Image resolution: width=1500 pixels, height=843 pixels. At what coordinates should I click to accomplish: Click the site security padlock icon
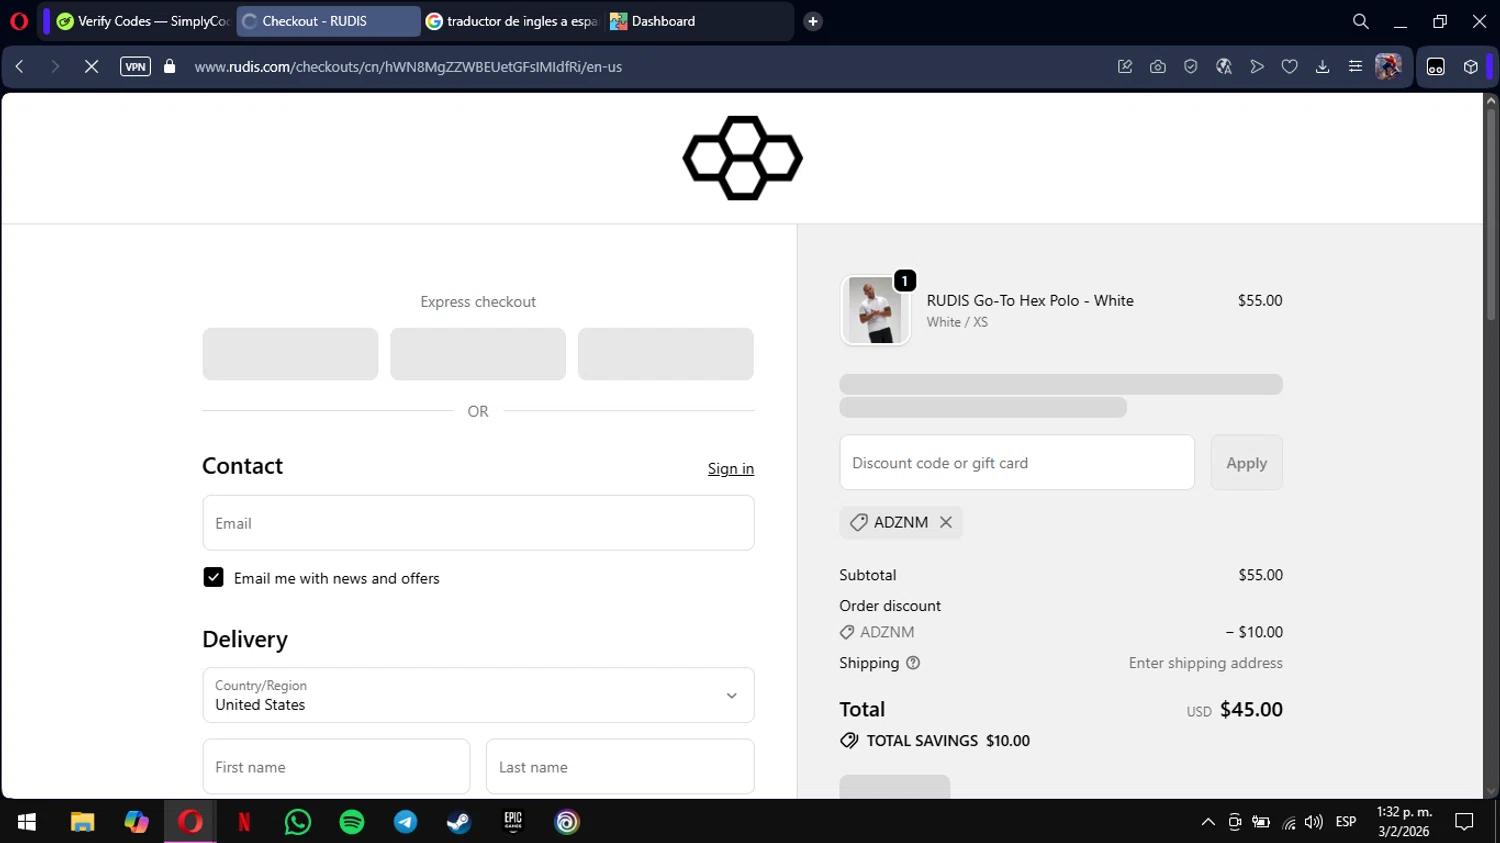170,67
